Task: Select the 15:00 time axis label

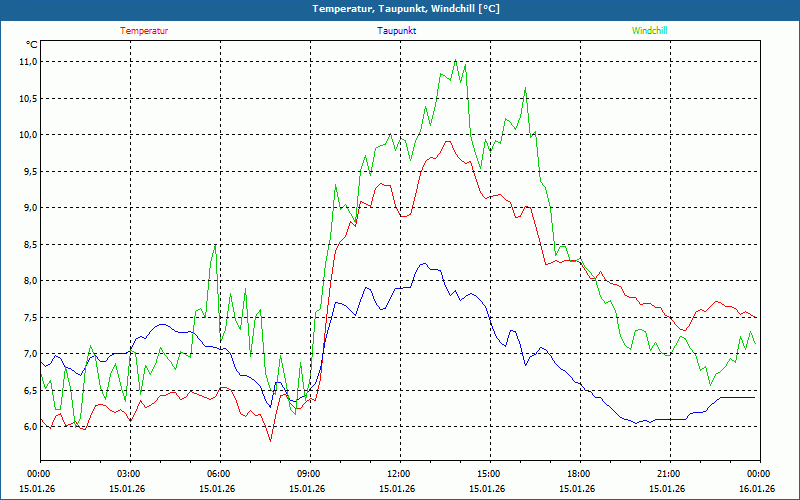Action: 488,474
